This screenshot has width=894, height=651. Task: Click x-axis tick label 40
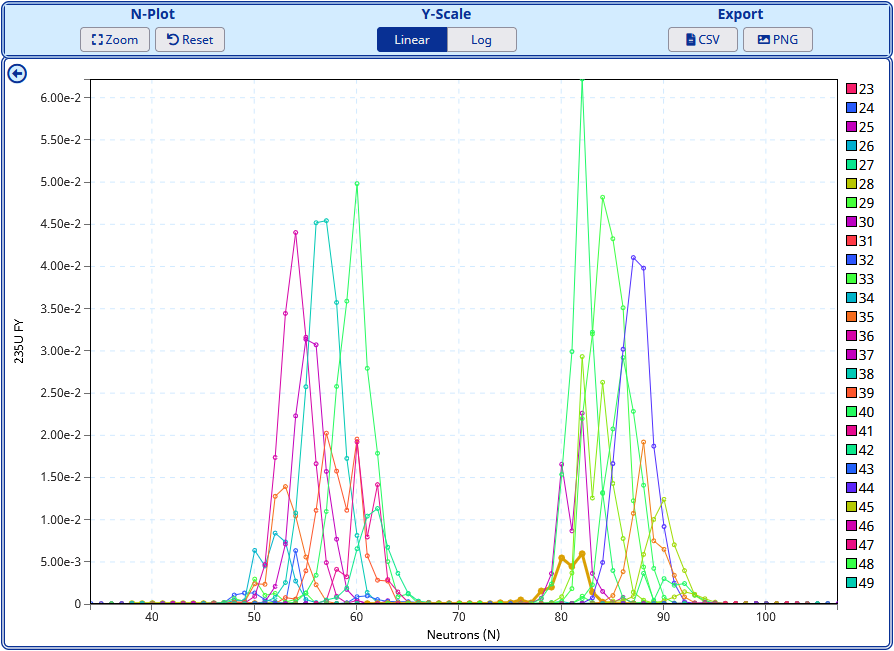coord(152,617)
